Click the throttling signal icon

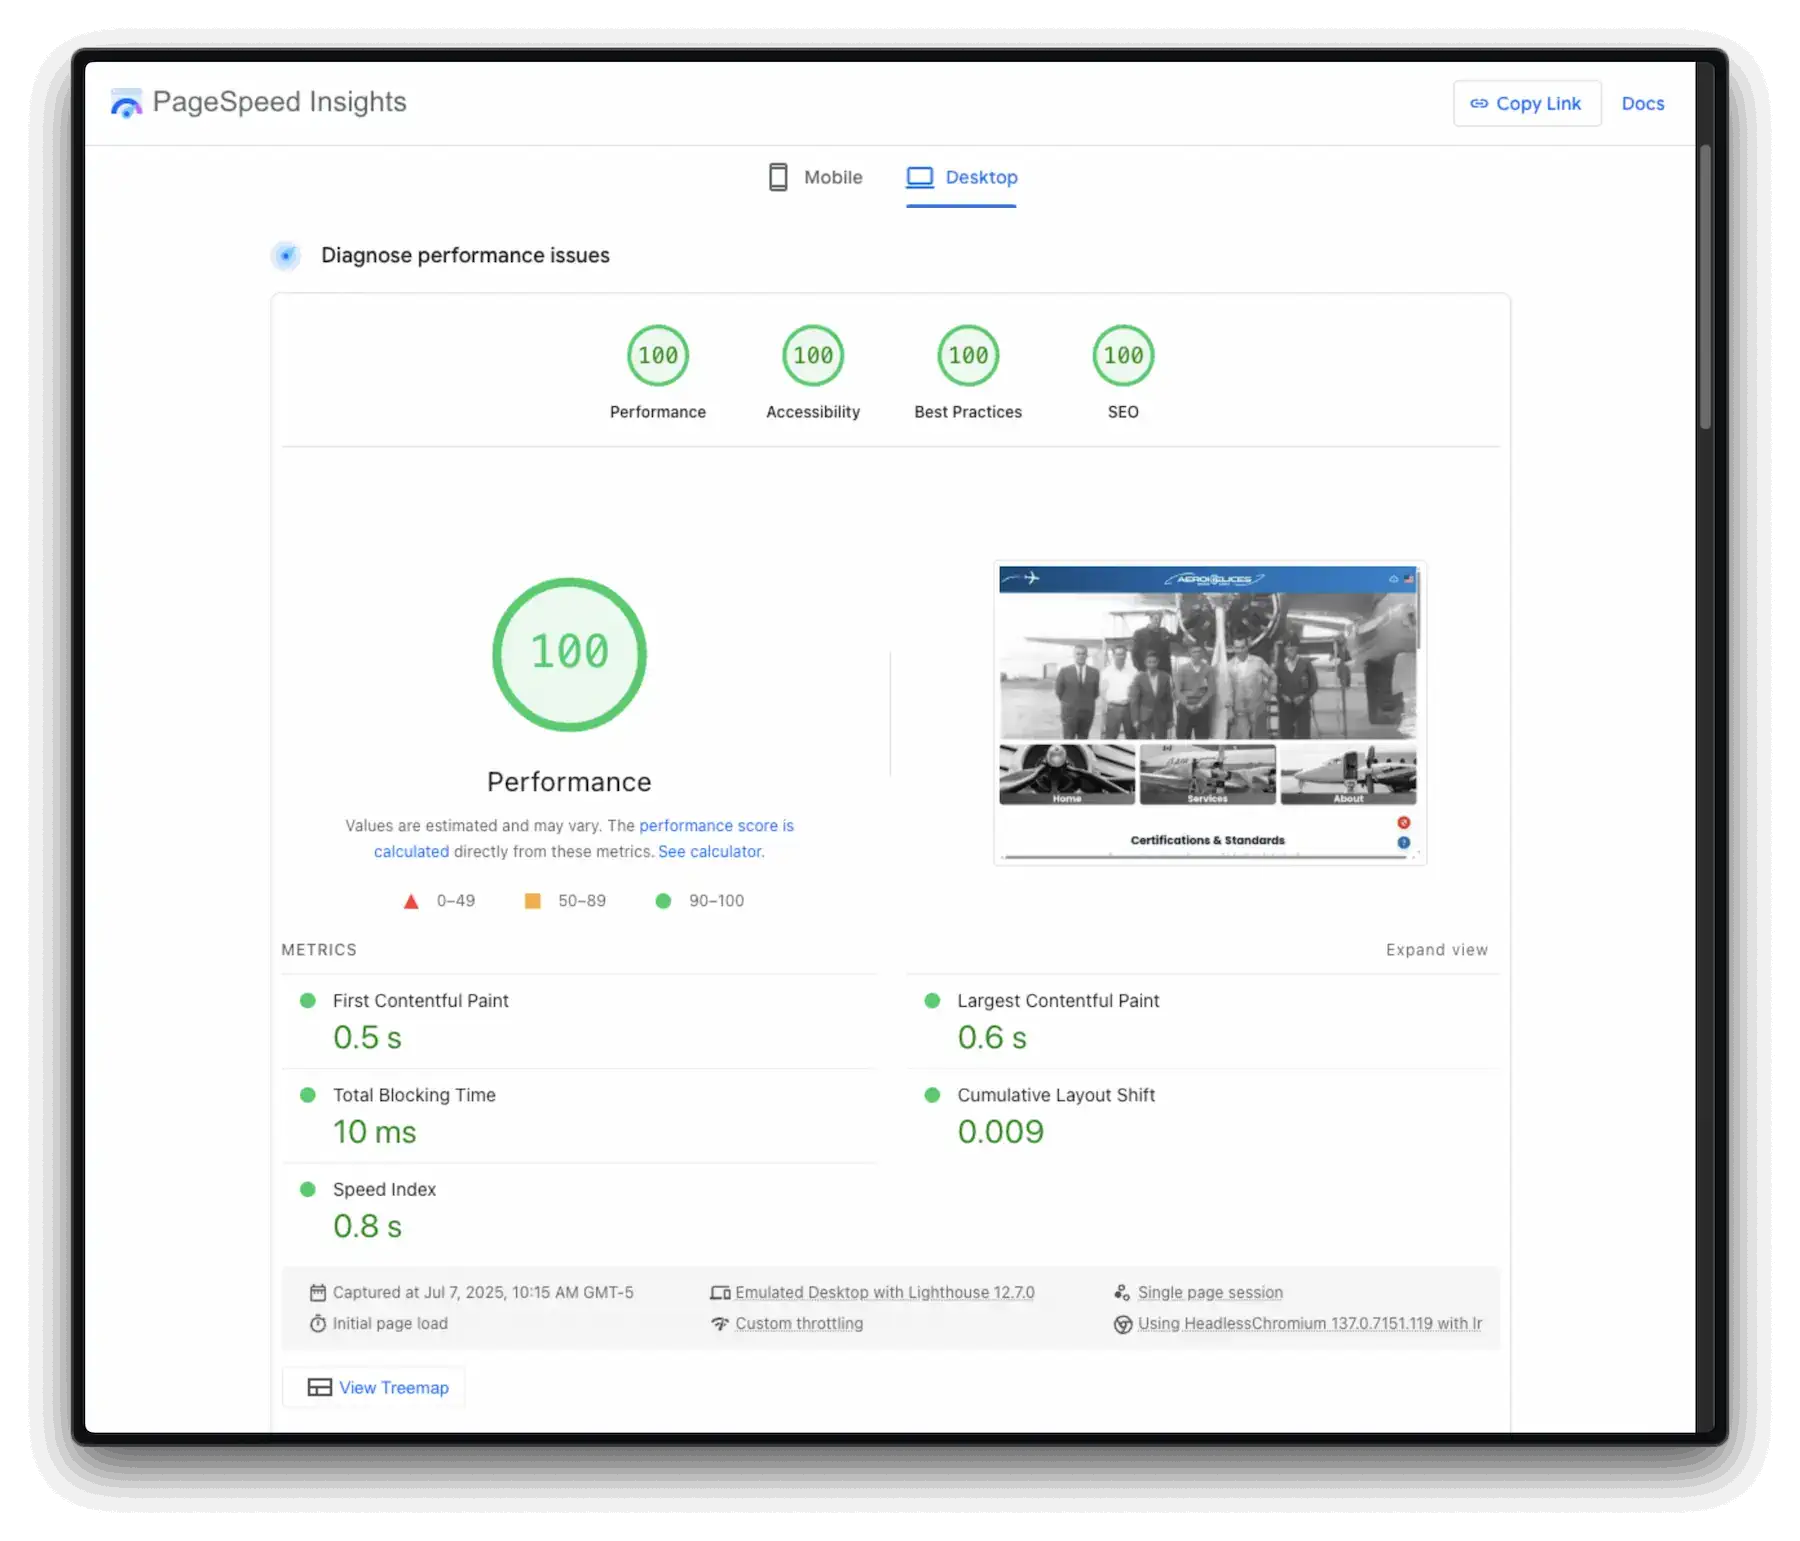tap(720, 1324)
